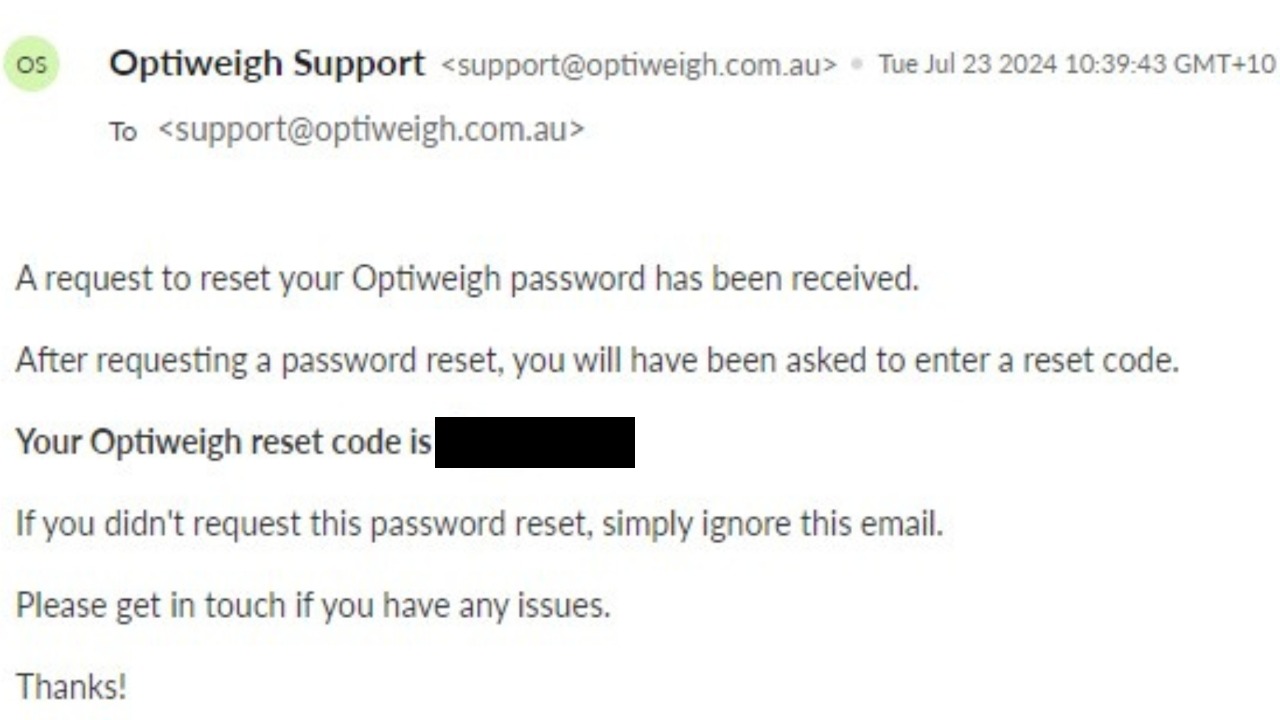The image size is (1280, 720).
Task: Click the sender email address beside the name
Action: (x=638, y=65)
